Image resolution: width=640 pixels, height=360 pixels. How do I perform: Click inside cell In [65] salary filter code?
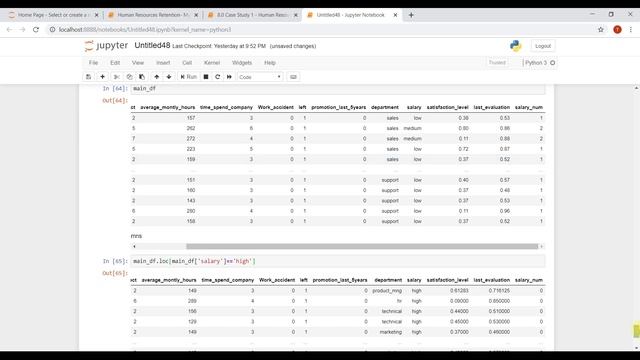click(x=338, y=261)
